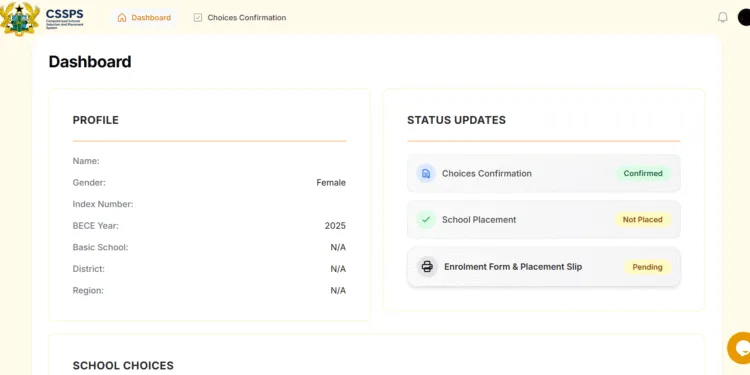Viewport: 750px width, 375px height.
Task: Click the printer icon for Enrolment Form
Action: [427, 266]
